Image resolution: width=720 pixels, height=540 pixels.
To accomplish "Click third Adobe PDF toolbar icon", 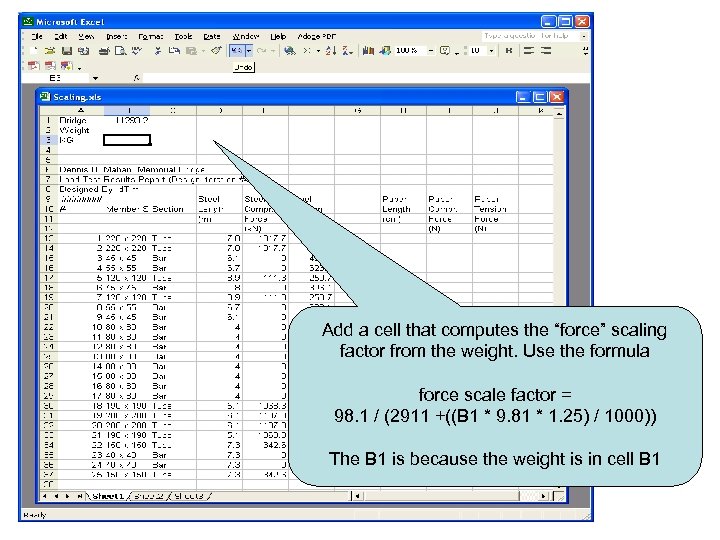I will (67, 66).
